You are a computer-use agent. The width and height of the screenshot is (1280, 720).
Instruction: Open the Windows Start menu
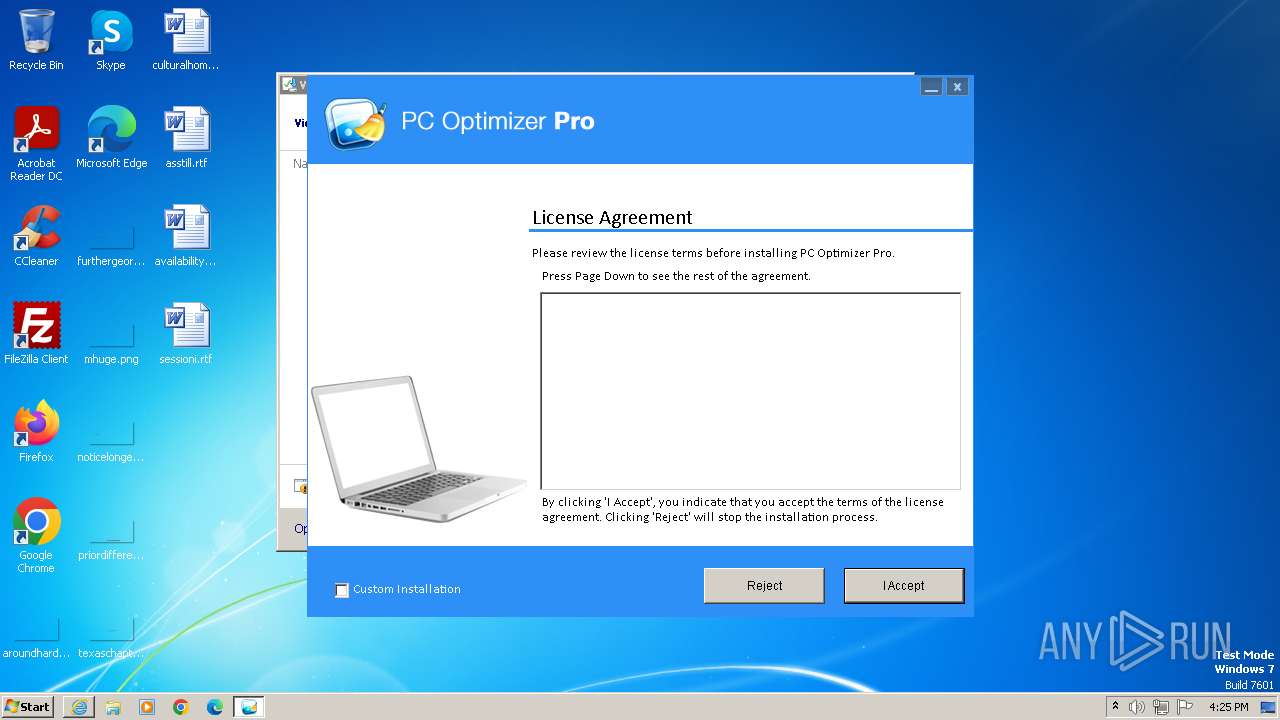coord(28,706)
